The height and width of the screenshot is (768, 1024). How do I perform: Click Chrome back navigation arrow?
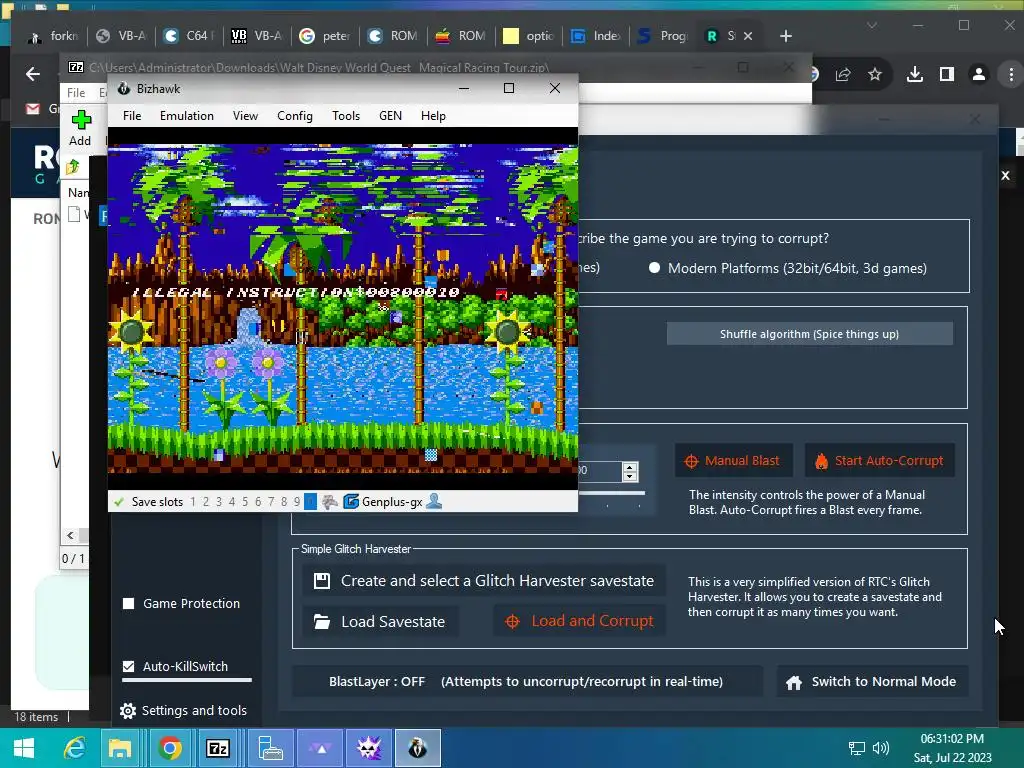pyautogui.click(x=33, y=74)
